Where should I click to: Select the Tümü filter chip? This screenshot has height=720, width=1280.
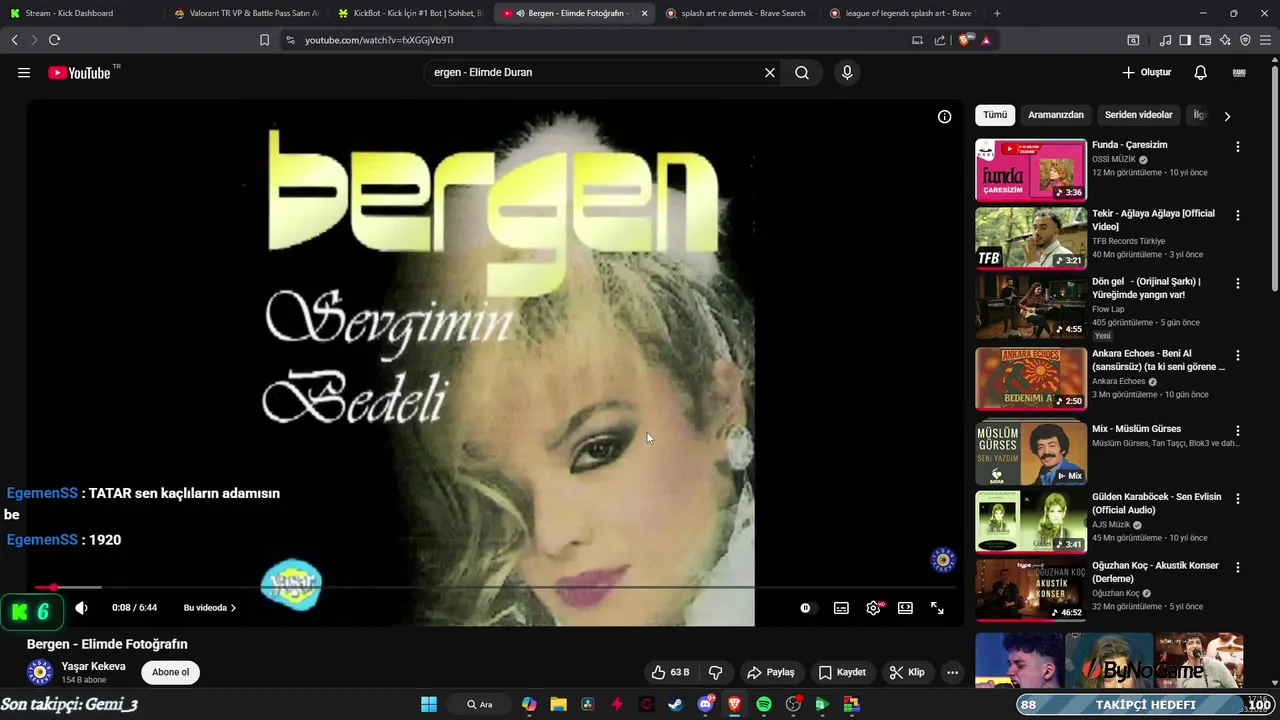(995, 115)
